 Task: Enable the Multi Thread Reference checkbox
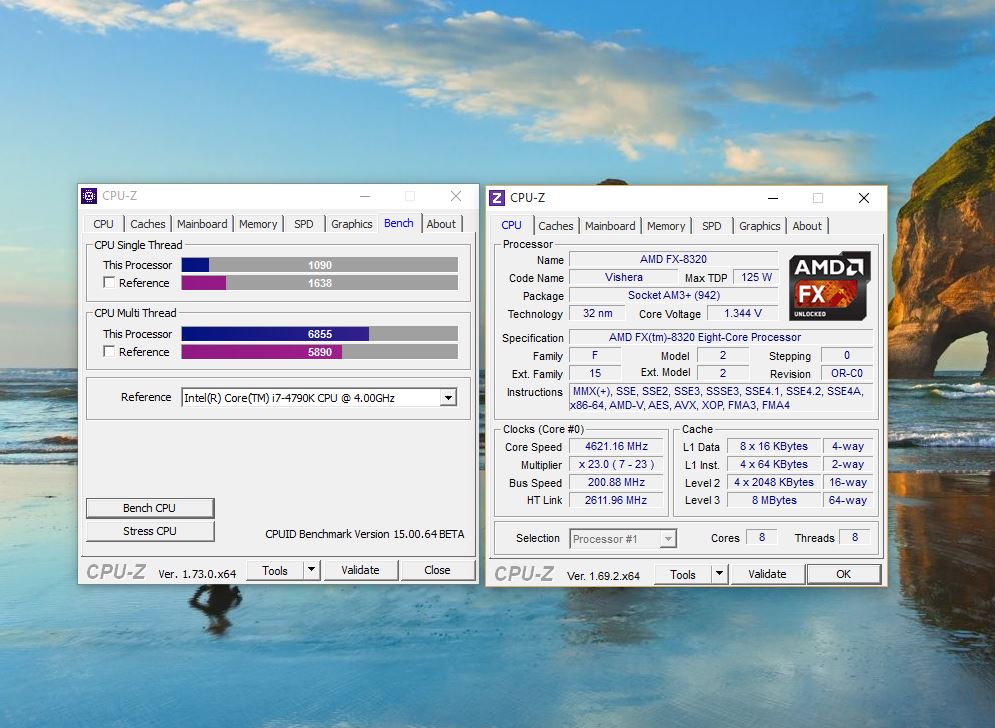point(109,352)
